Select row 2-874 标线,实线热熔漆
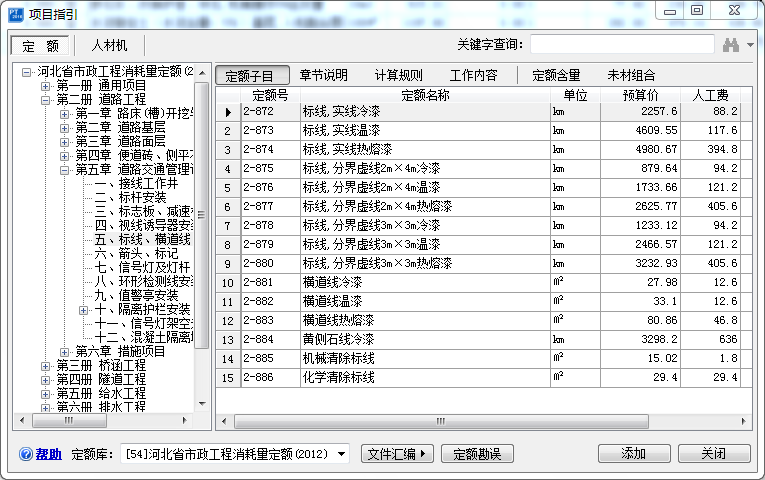765x480 pixels. coord(483,149)
